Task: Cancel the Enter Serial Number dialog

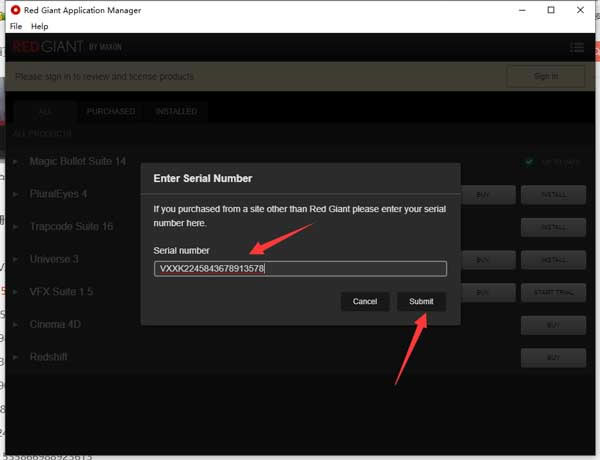Action: [365, 301]
